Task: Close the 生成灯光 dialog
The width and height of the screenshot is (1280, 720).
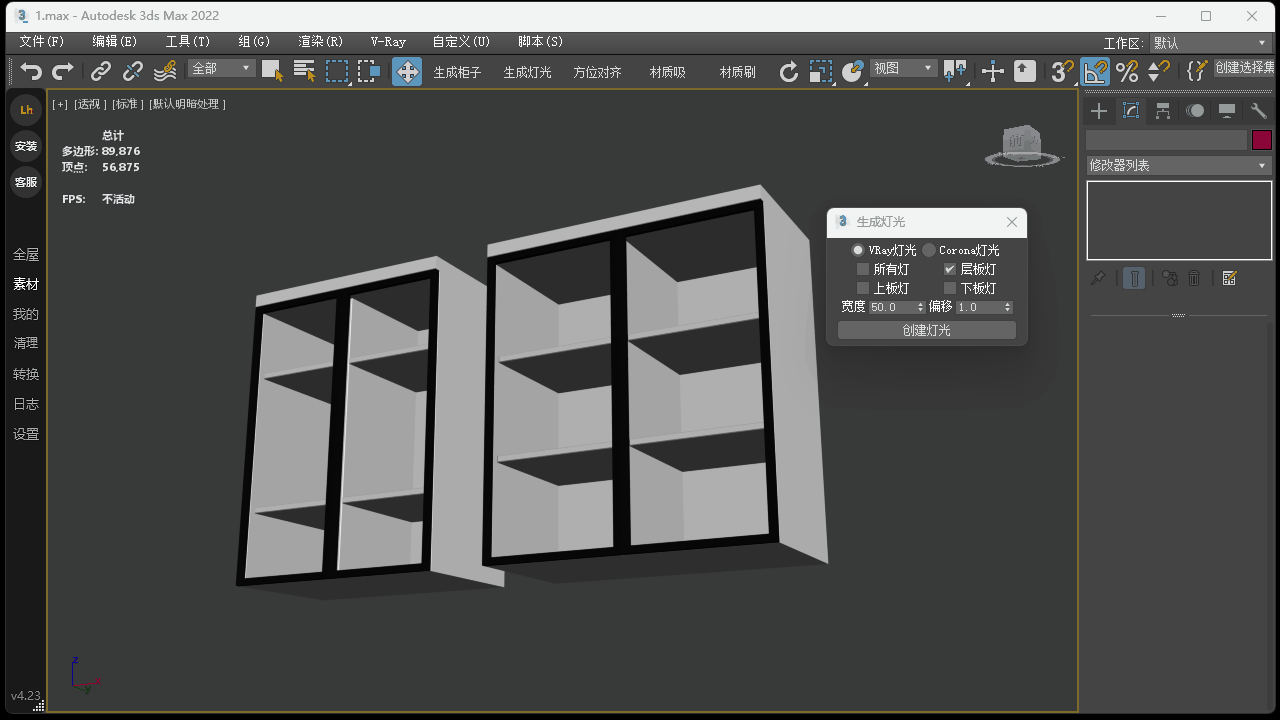Action: pos(1012,222)
